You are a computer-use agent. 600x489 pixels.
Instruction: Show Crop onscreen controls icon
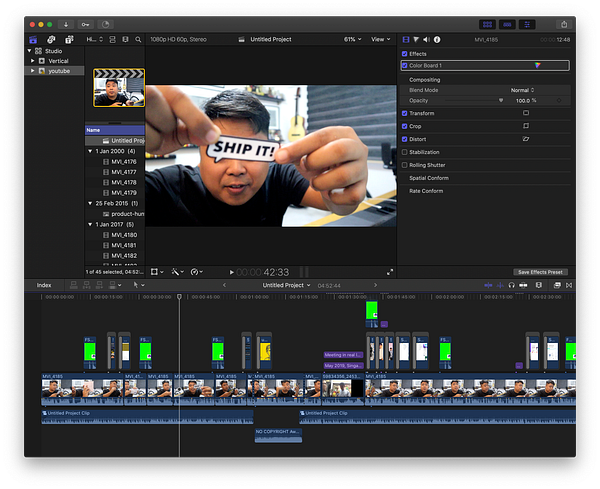click(x=526, y=126)
